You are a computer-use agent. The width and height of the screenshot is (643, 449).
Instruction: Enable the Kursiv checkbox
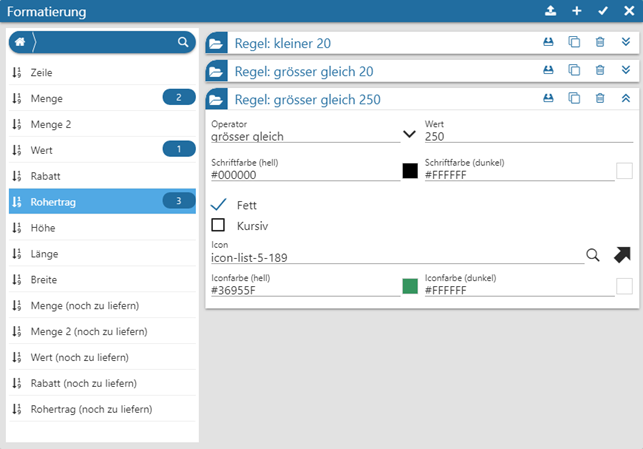tap(218, 224)
